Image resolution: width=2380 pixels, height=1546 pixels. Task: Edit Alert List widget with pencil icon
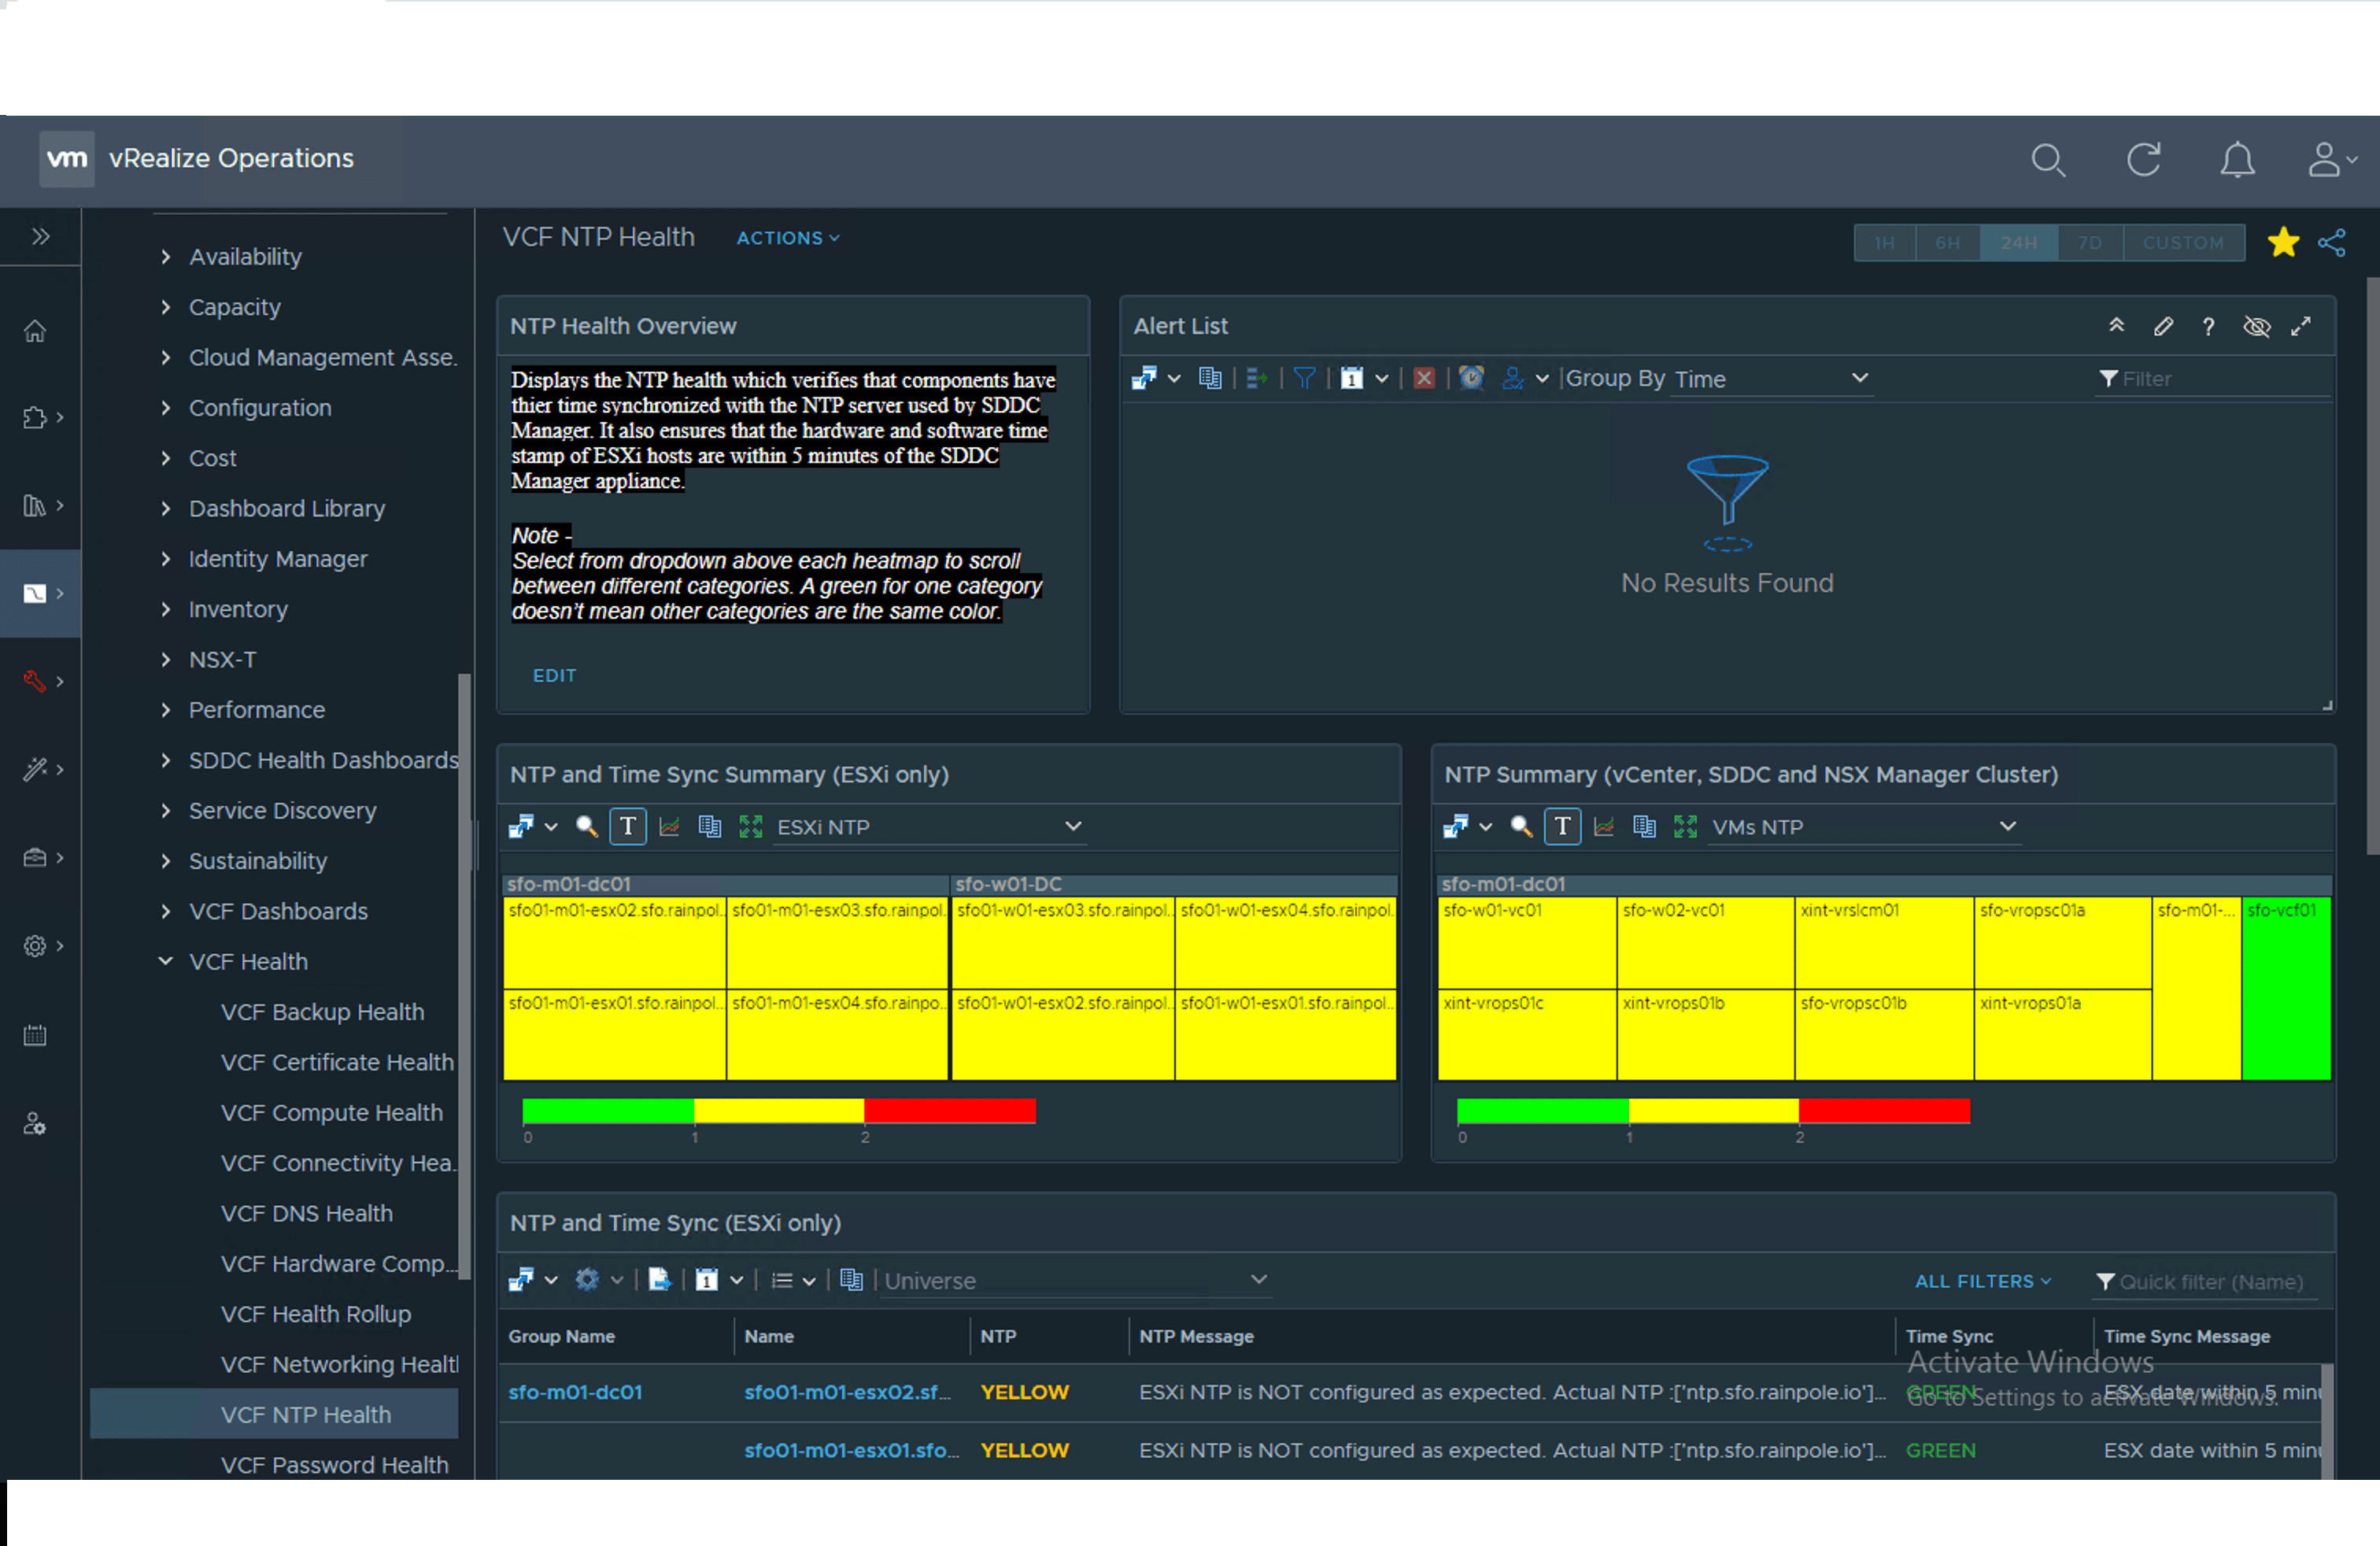tap(2163, 326)
